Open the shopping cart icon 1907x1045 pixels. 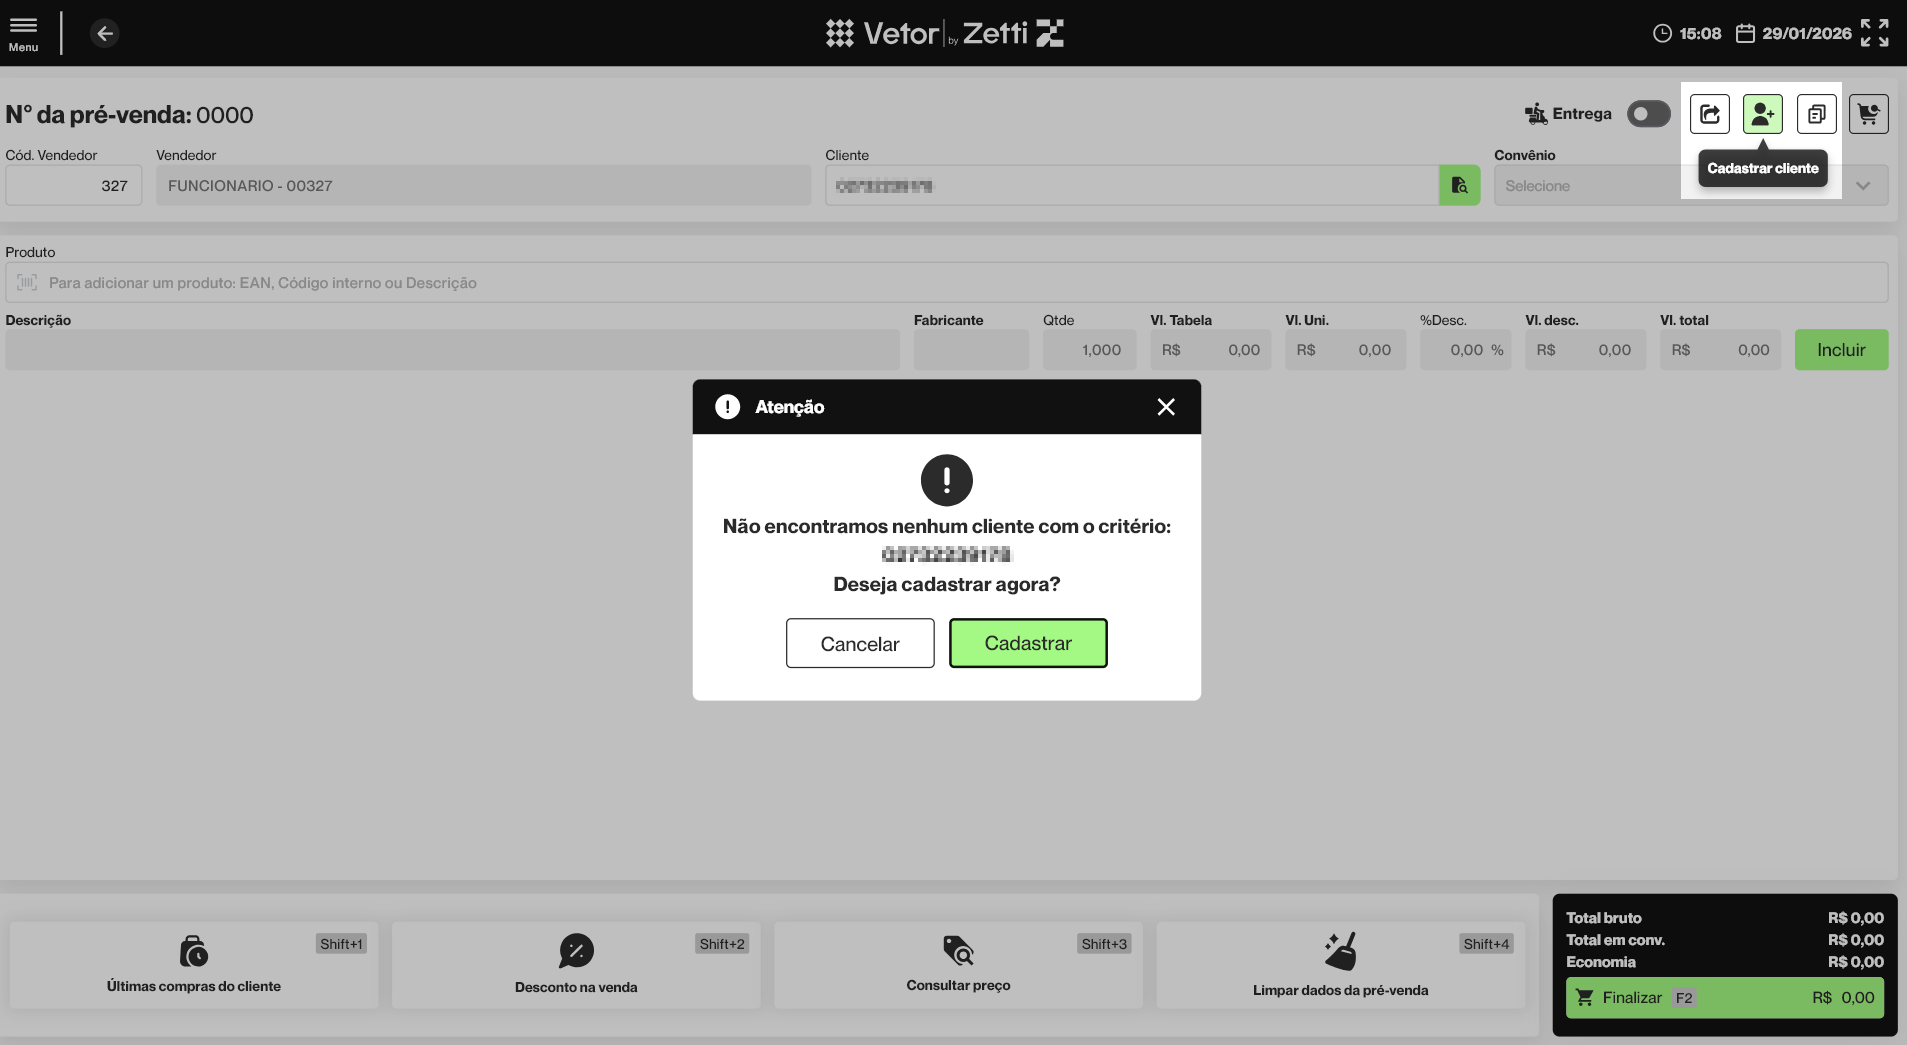tap(1869, 114)
